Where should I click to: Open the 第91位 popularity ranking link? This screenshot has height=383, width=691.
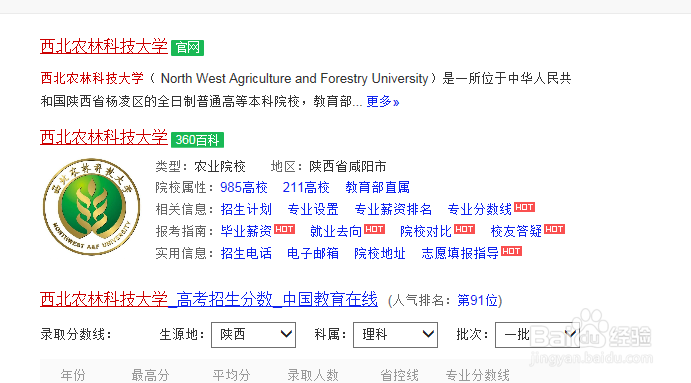tap(479, 301)
